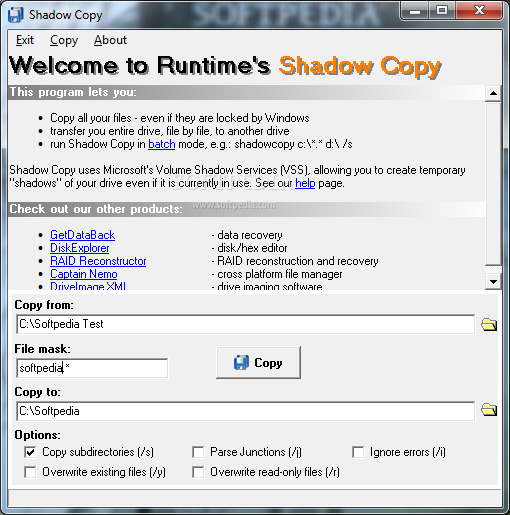Viewport: 510px width, 515px height.
Task: Open the About menu
Action: (x=110, y=40)
